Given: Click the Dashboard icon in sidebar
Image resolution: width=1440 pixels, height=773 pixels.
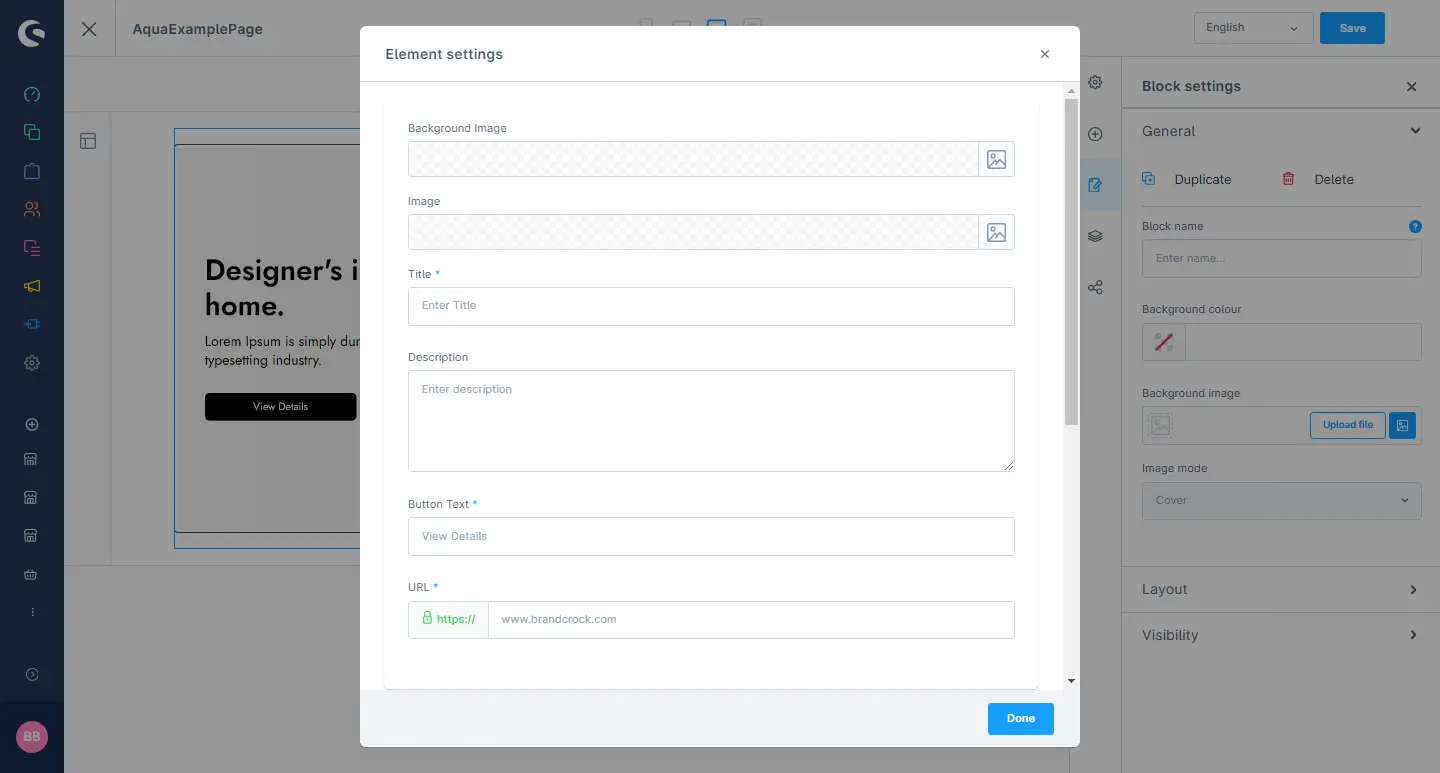Looking at the screenshot, I should (32, 95).
